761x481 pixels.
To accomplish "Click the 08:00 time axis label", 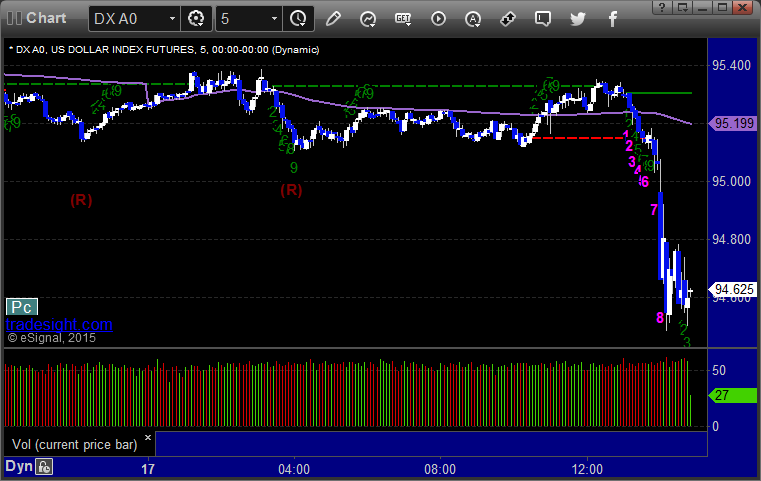I will 440,469.
